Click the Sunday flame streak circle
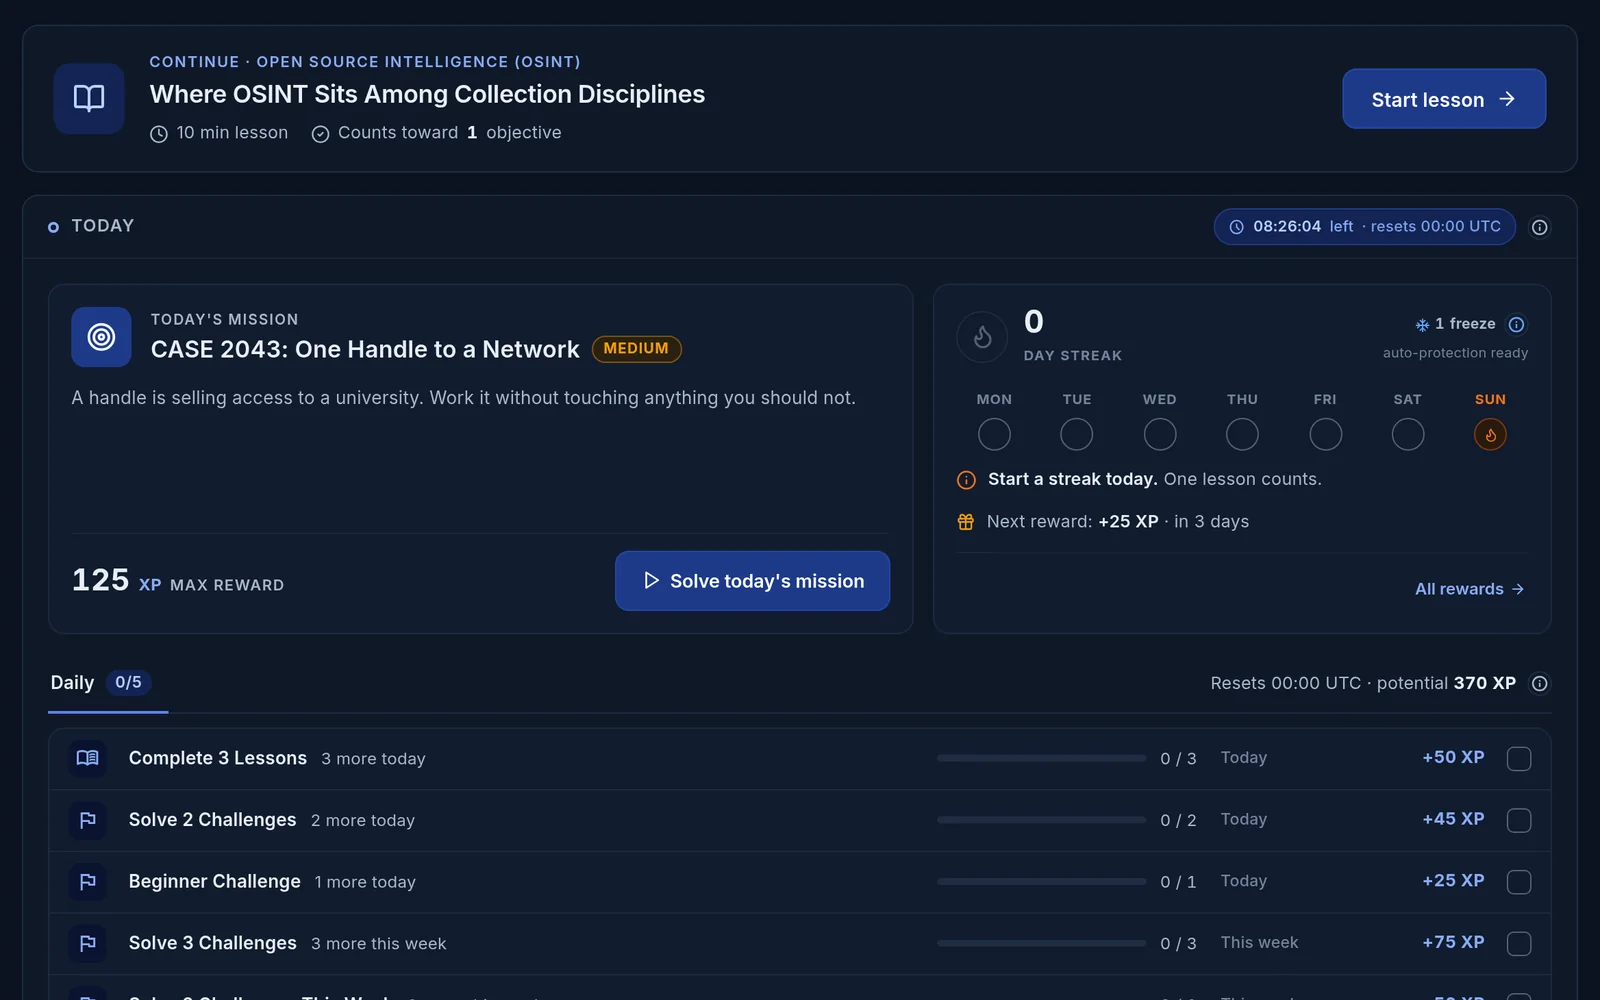Image resolution: width=1600 pixels, height=1000 pixels. pyautogui.click(x=1490, y=434)
